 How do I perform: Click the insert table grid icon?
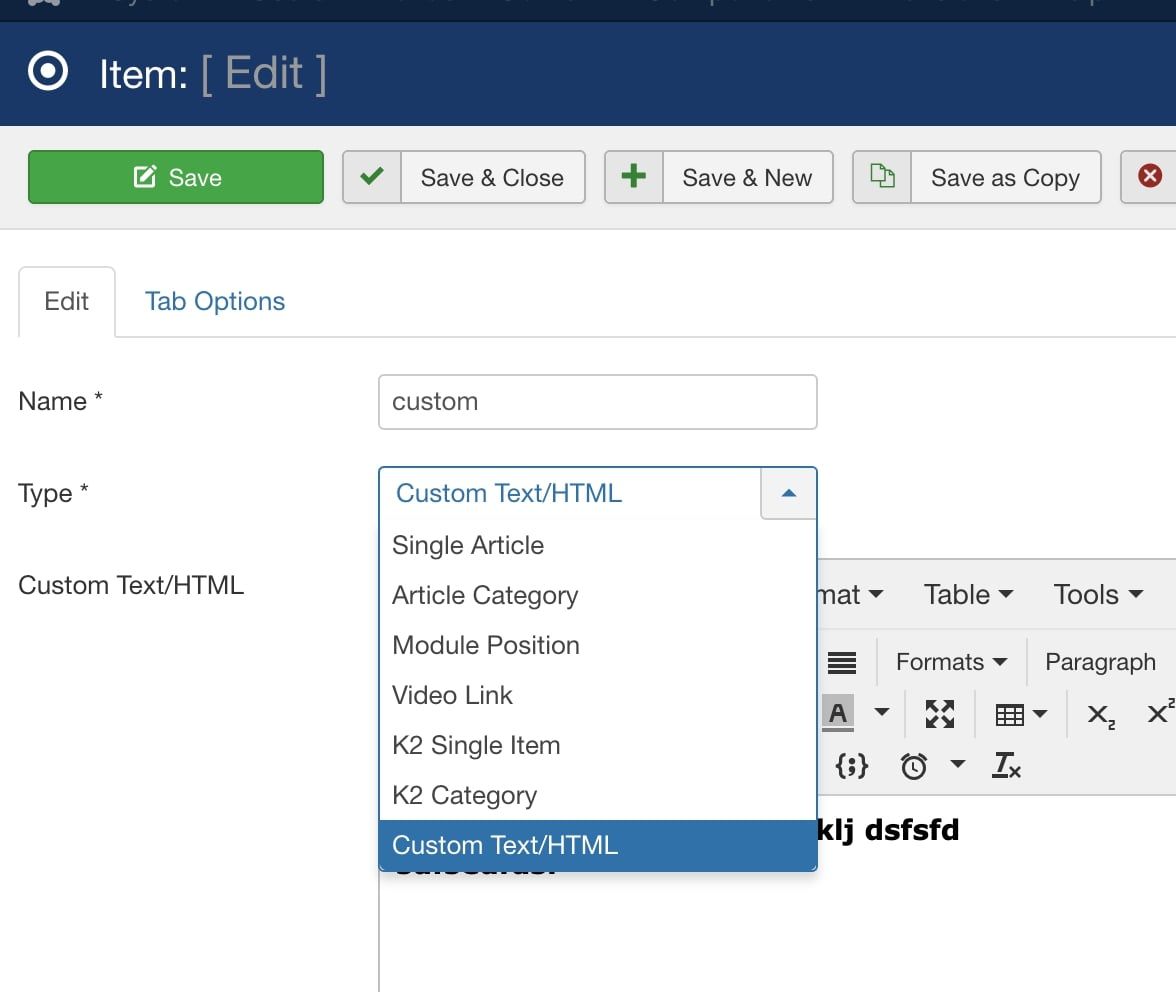click(1010, 715)
